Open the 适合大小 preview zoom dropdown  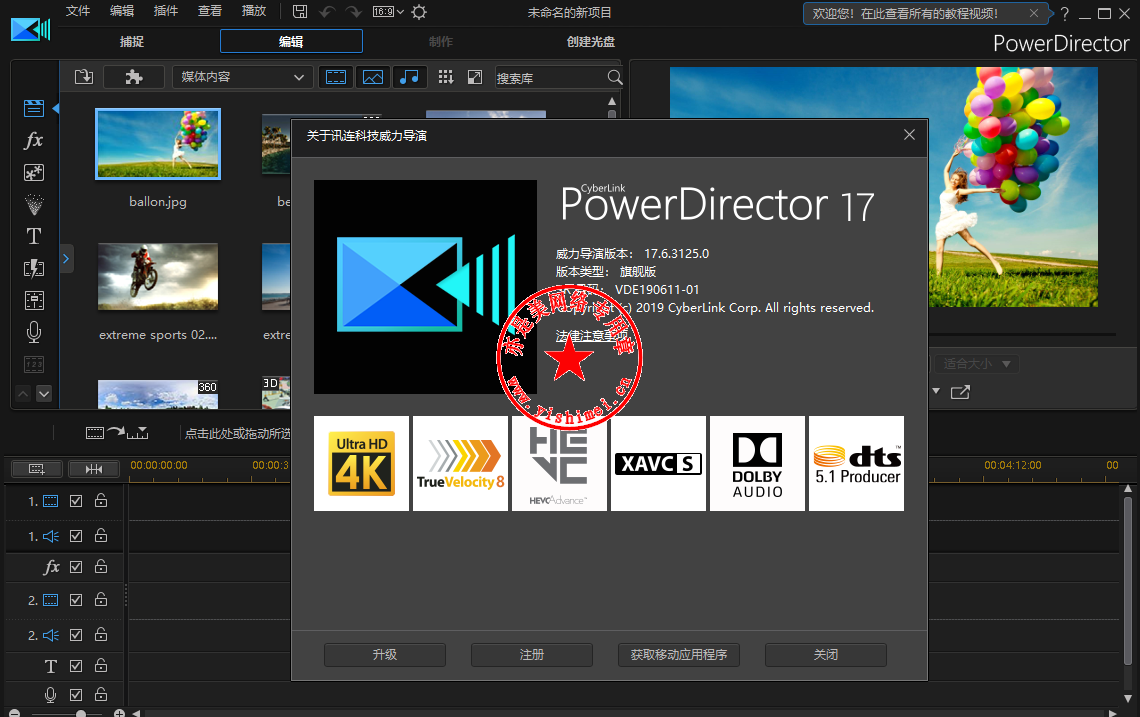click(976, 364)
